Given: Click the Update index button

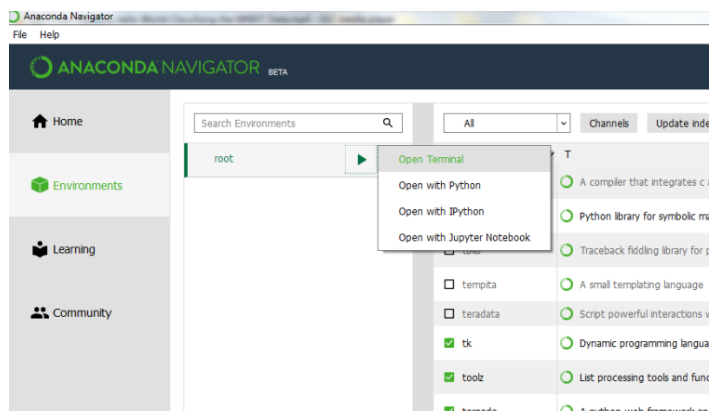Looking at the screenshot, I should (x=678, y=123).
